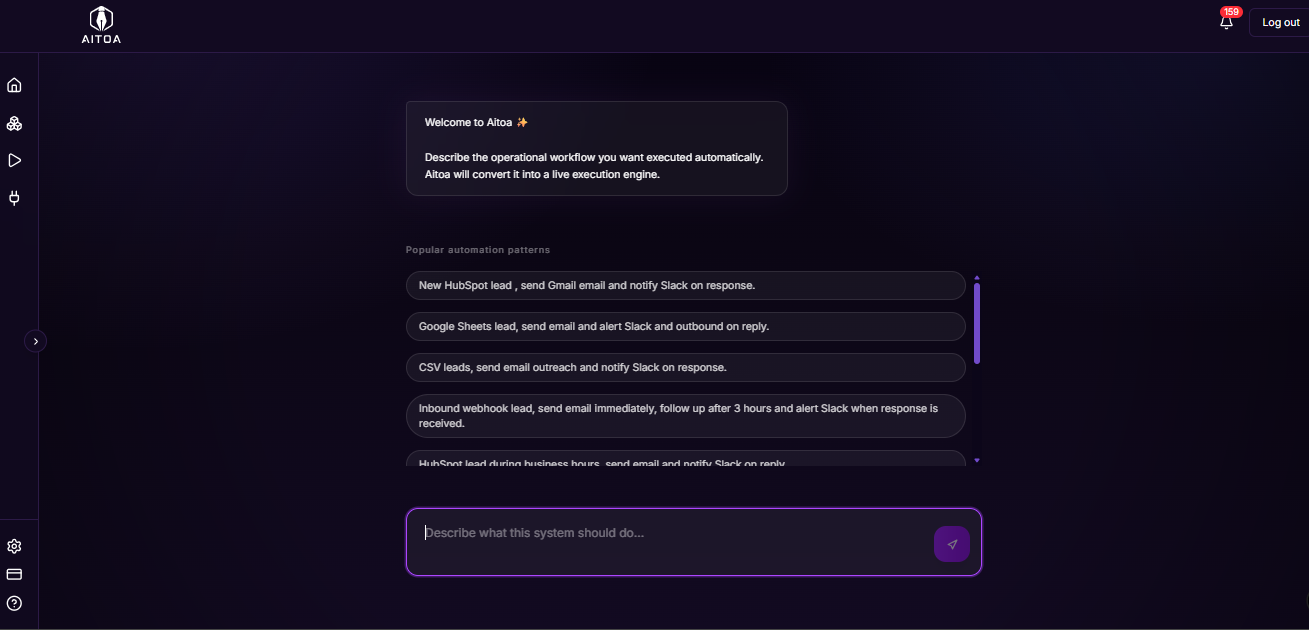Image resolution: width=1309 pixels, height=630 pixels.
Task: Pick the CSV leads email outreach pattern
Action: point(685,367)
